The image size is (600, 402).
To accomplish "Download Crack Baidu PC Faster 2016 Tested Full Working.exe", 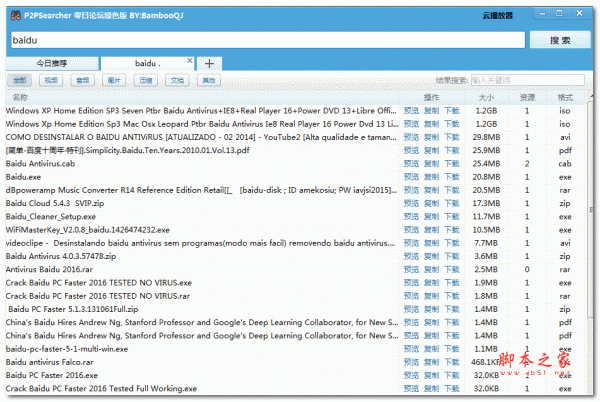I will [x=452, y=389].
